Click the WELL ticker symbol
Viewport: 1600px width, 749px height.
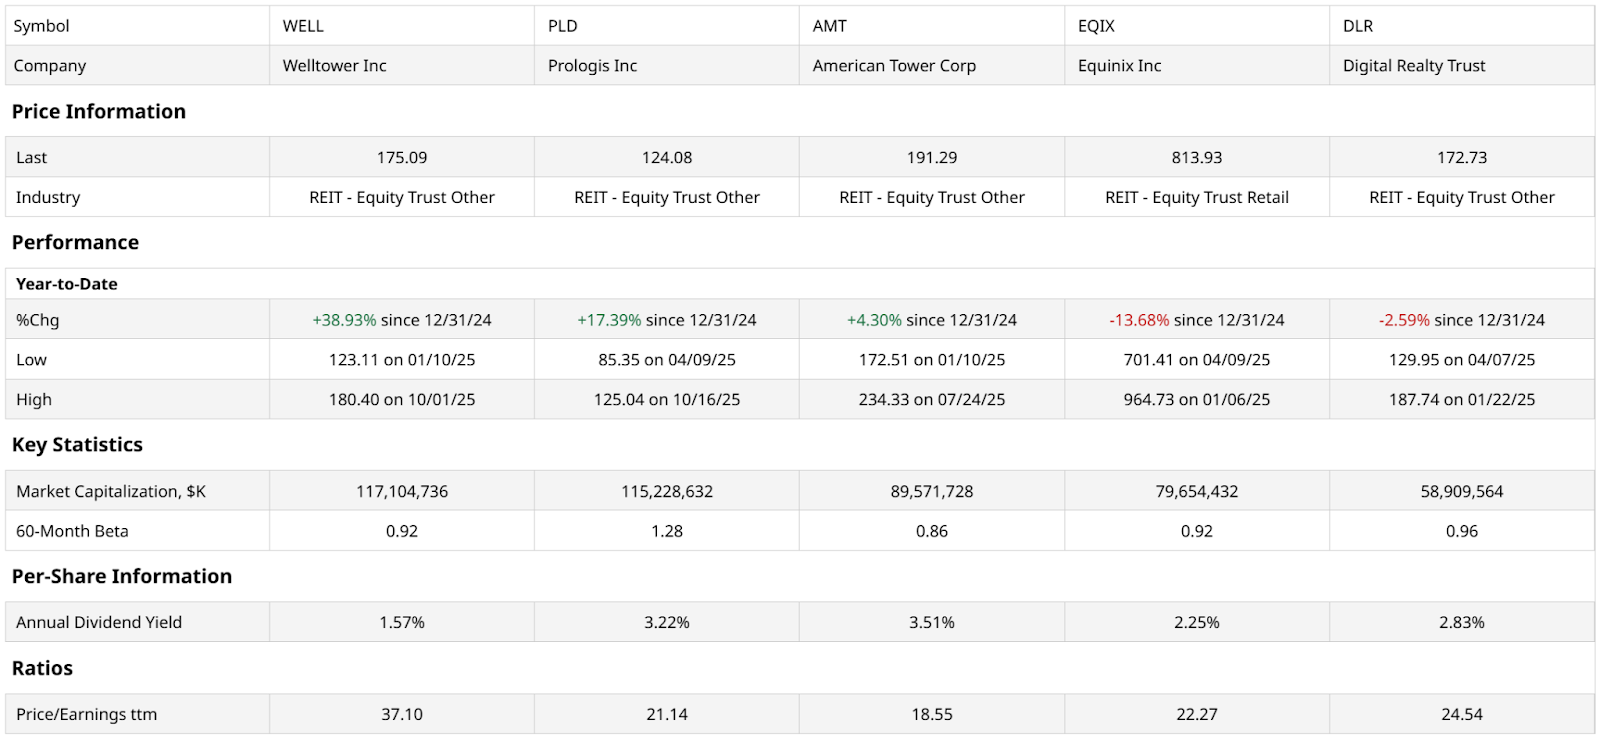point(303,26)
